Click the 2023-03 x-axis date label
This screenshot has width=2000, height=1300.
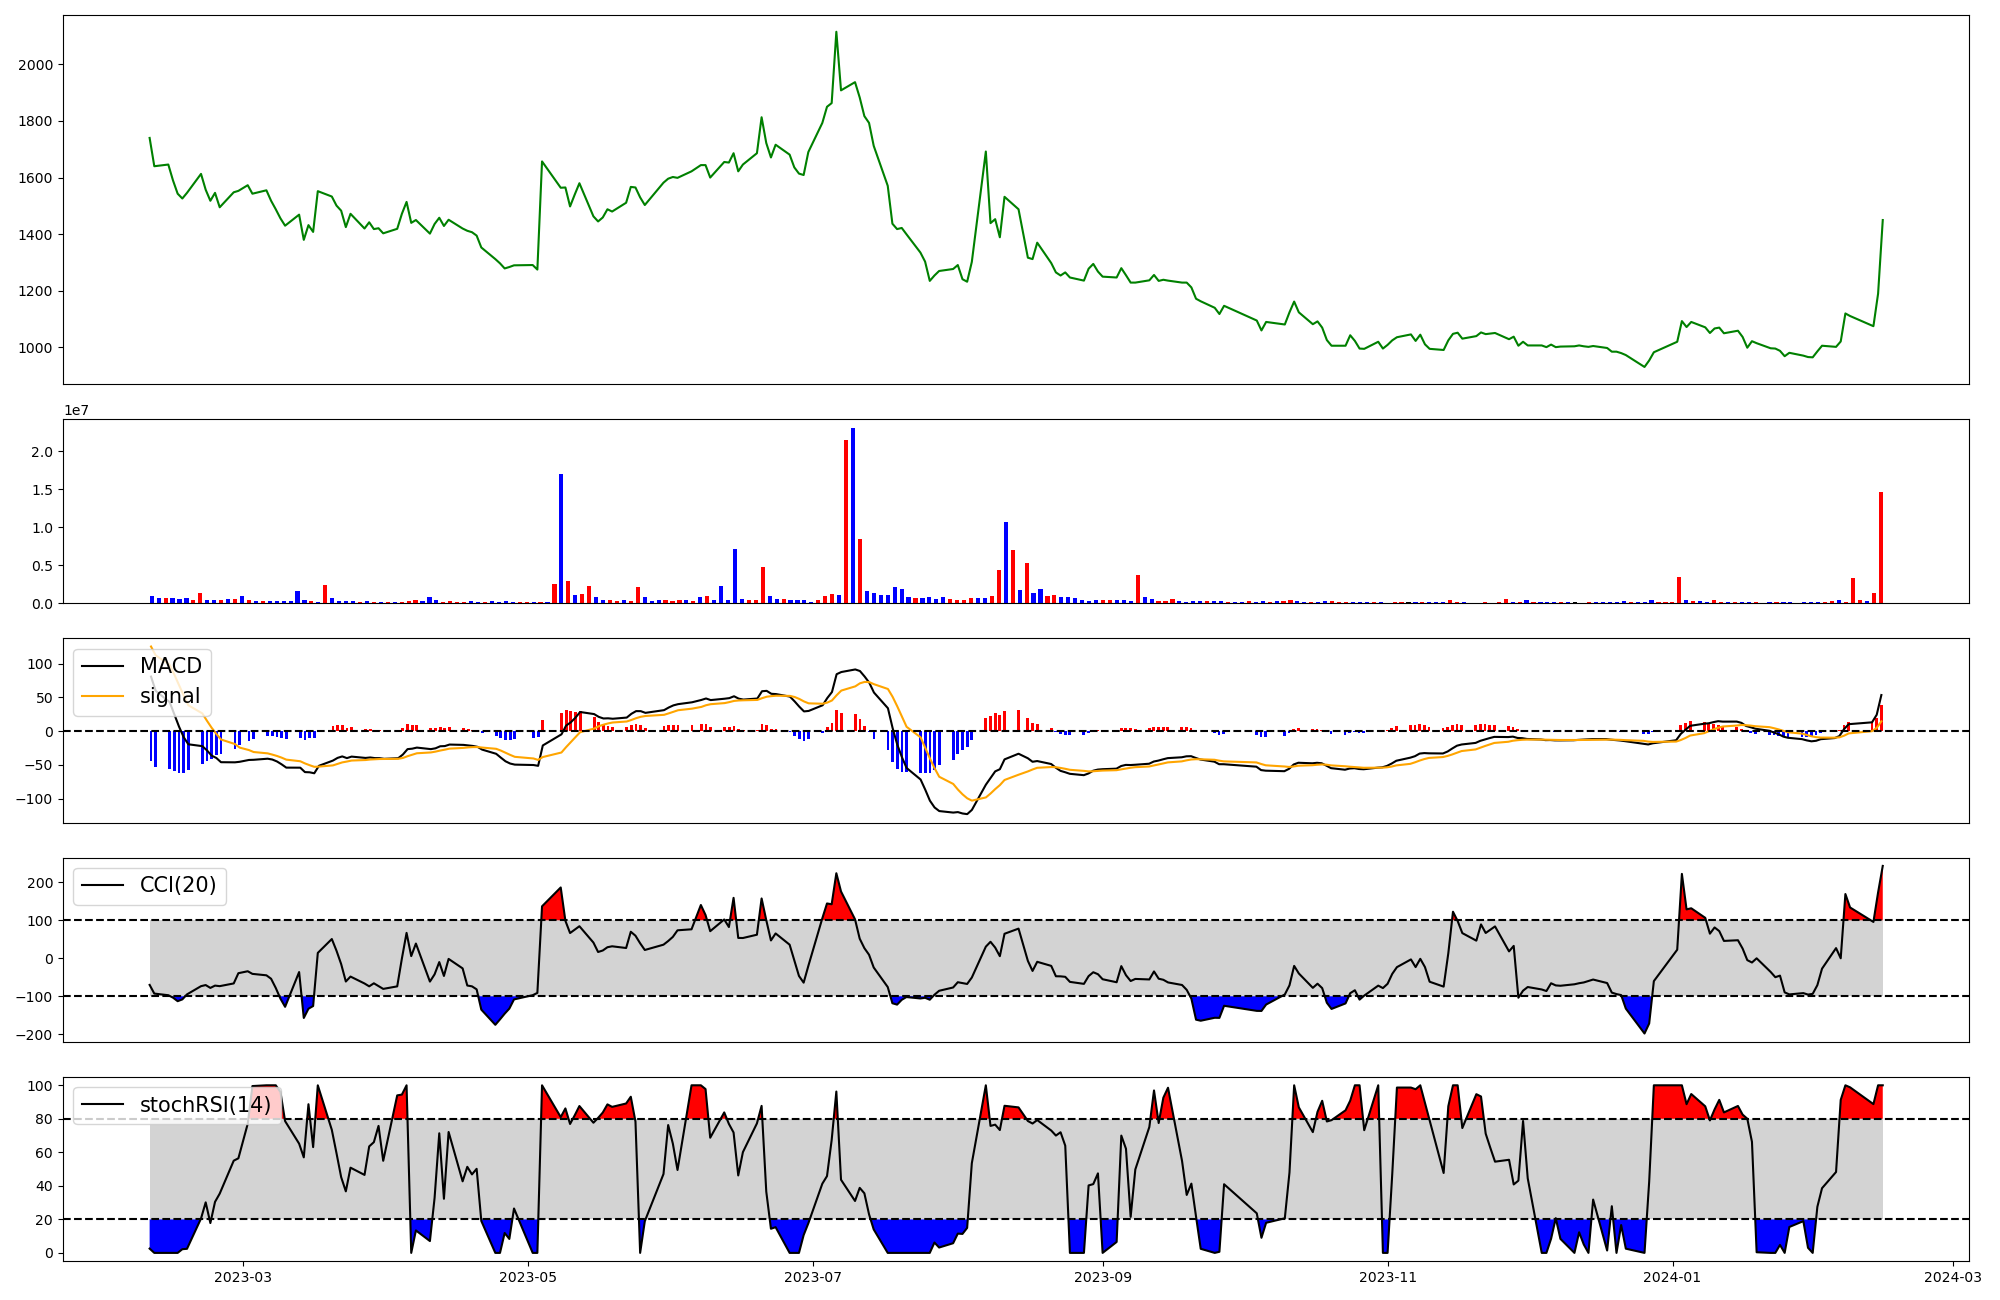(242, 1277)
